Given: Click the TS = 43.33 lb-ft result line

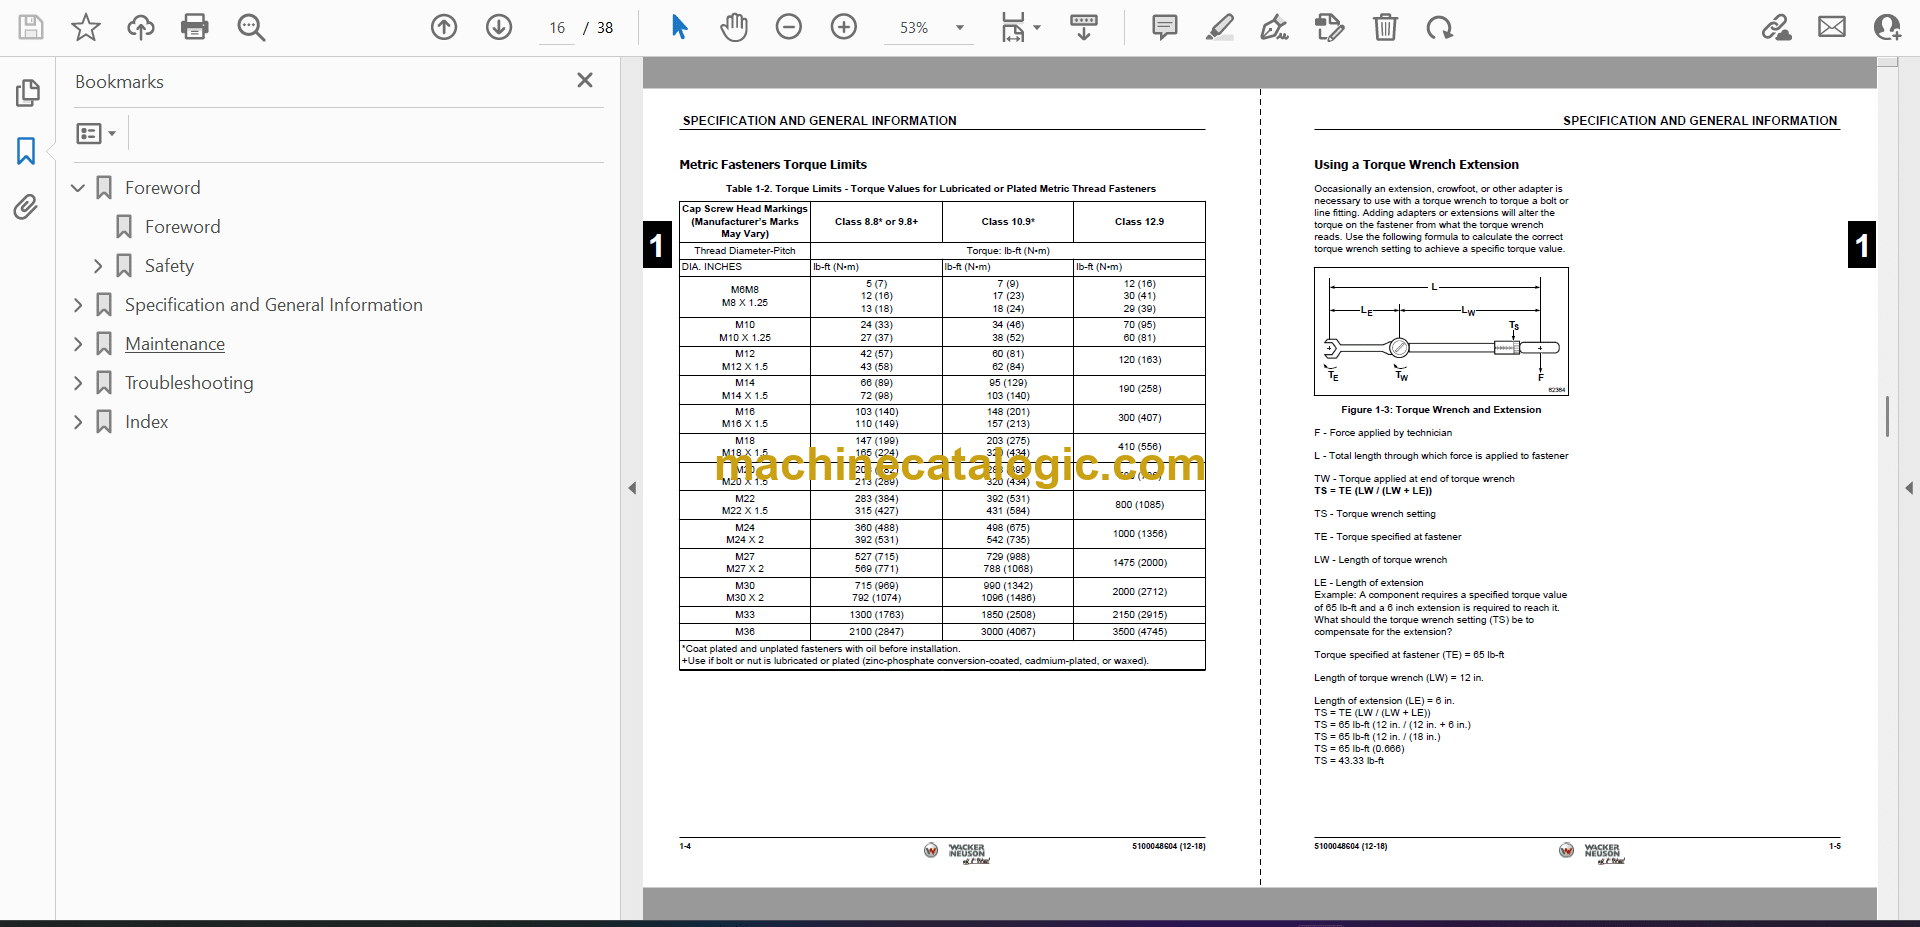Looking at the screenshot, I should [1349, 761].
